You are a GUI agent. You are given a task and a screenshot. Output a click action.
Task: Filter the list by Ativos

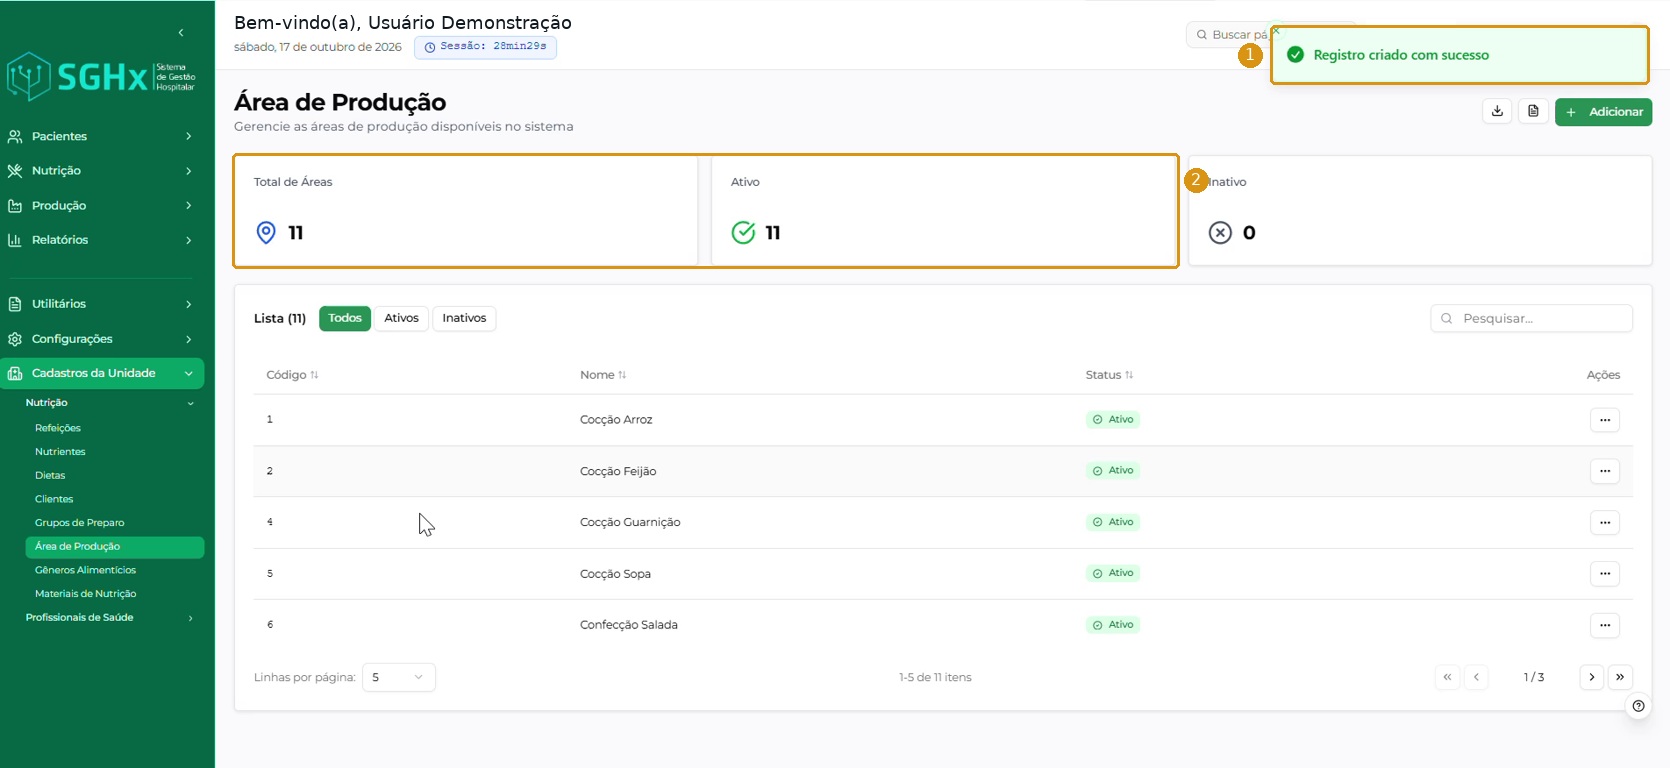point(401,318)
